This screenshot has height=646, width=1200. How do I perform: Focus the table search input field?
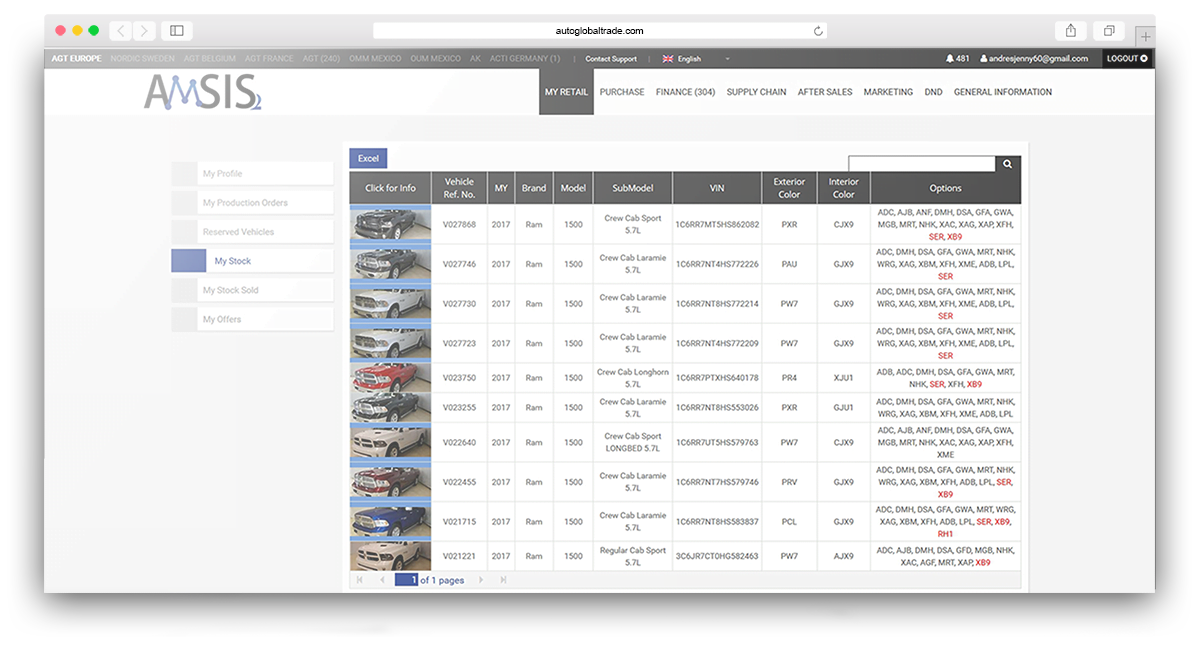pyautogui.click(x=922, y=164)
